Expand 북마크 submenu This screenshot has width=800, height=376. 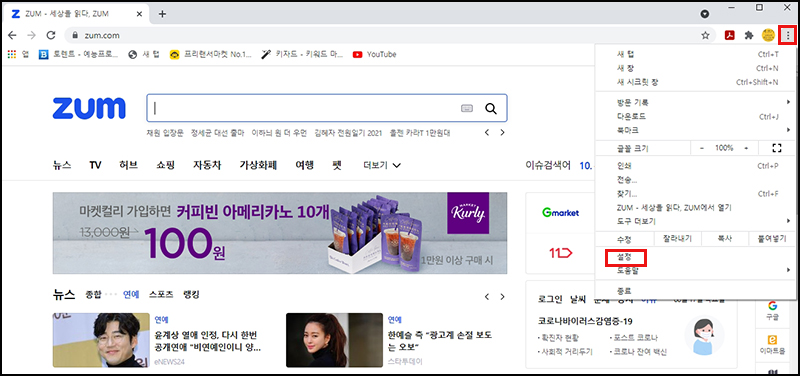tap(695, 130)
